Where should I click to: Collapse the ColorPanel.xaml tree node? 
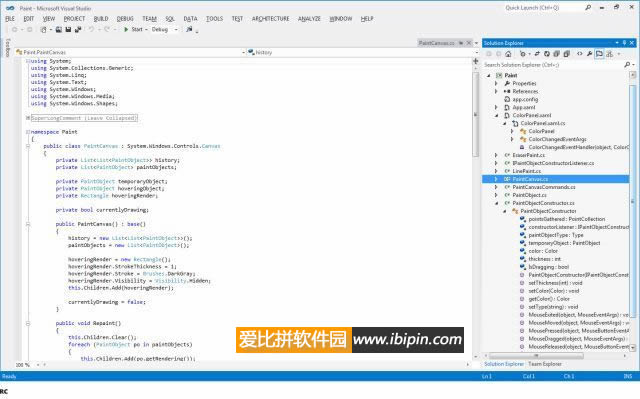pos(496,115)
